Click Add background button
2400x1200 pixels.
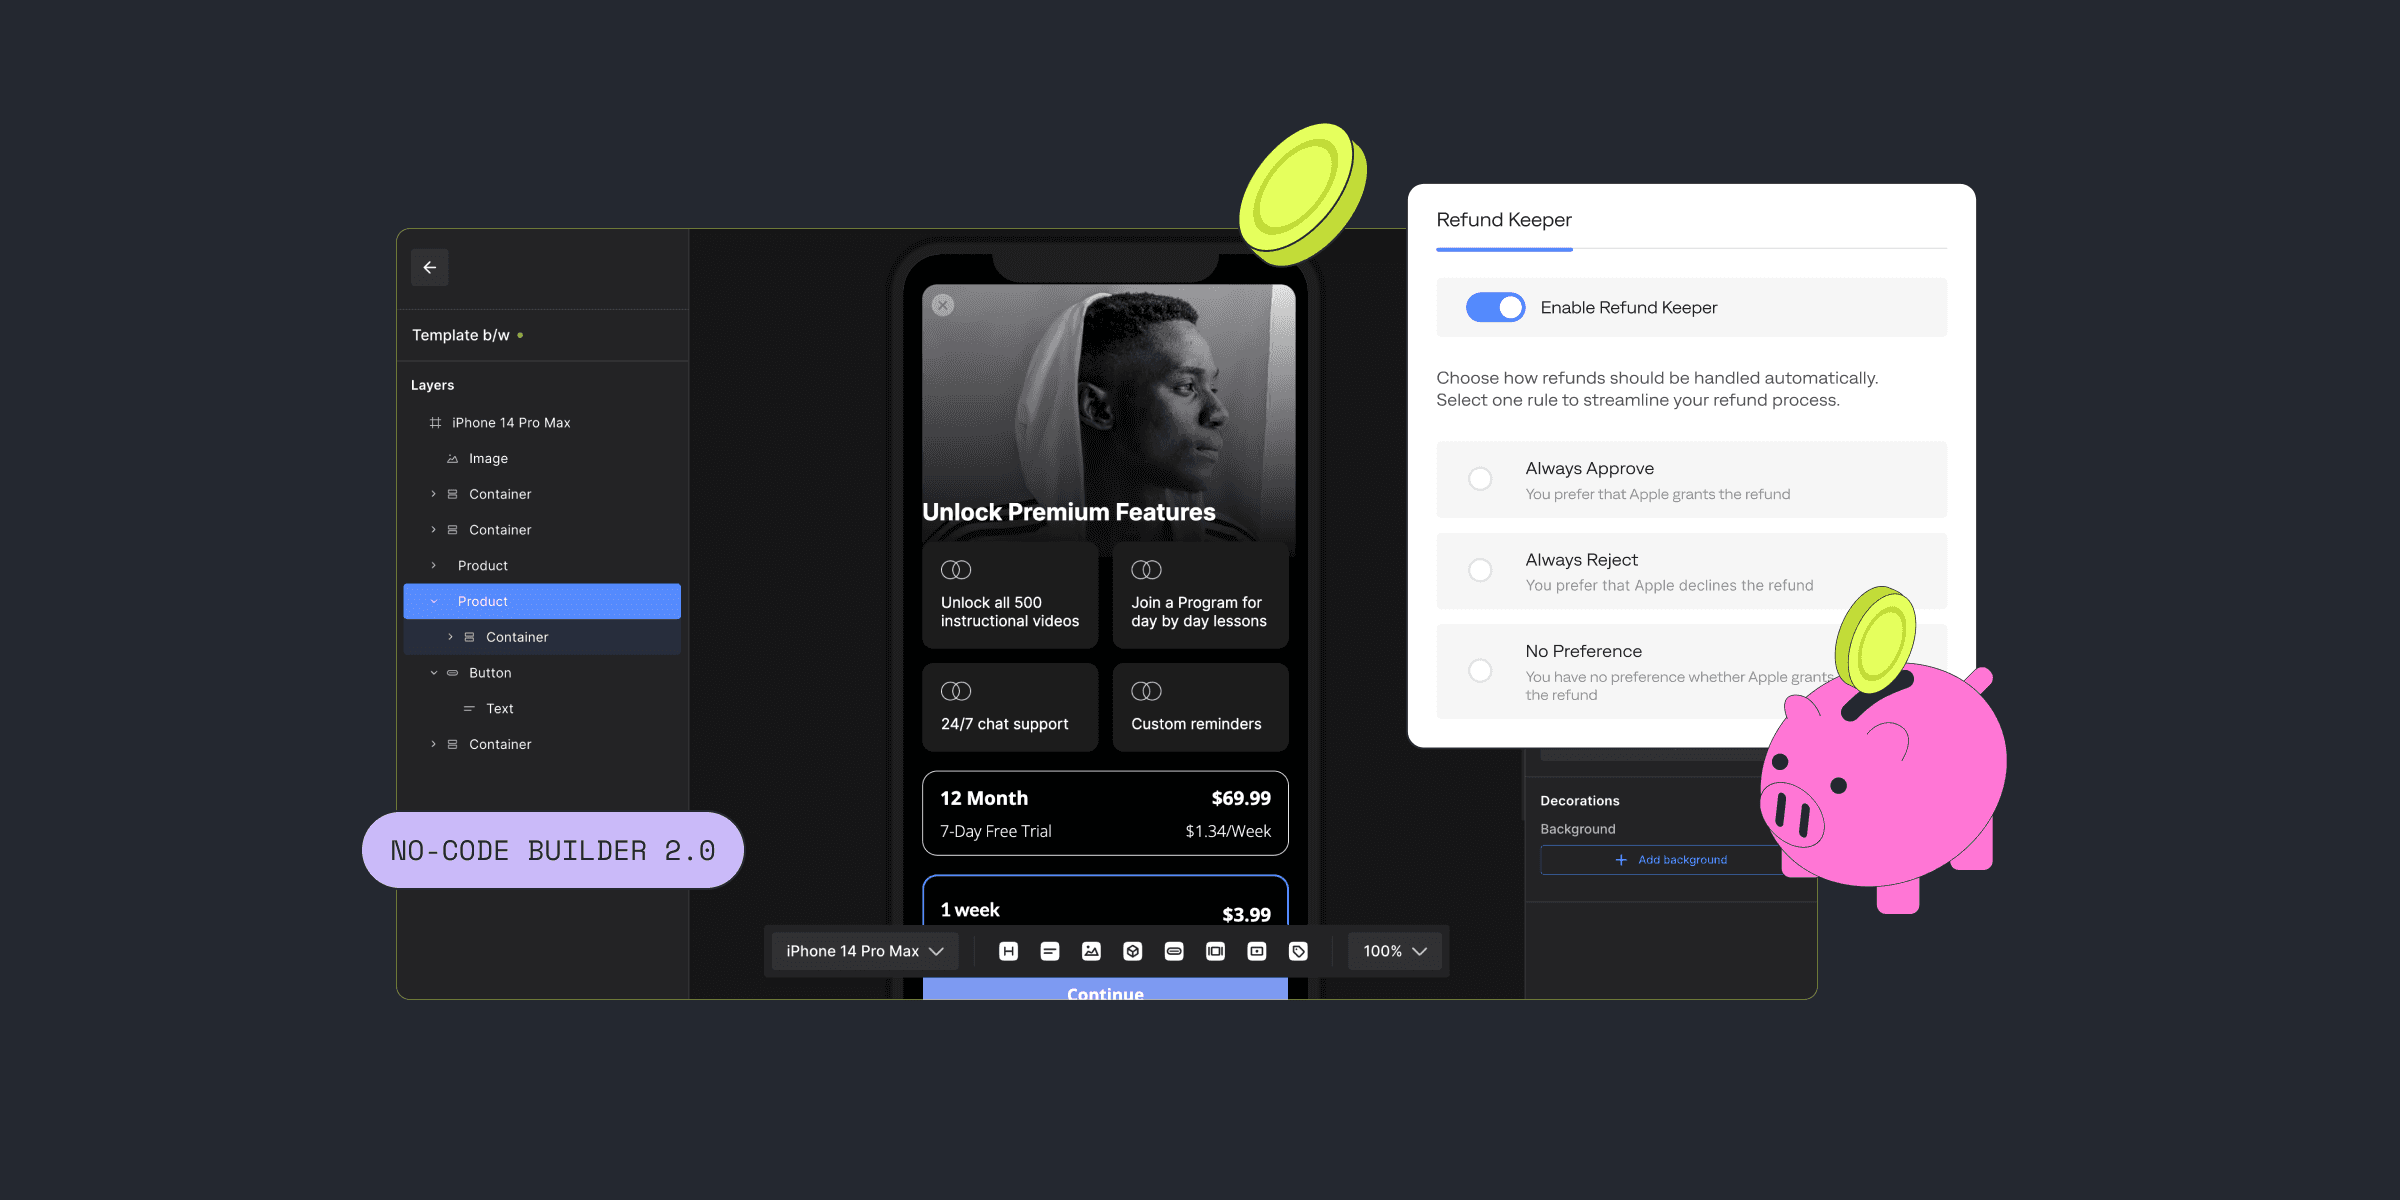(x=1671, y=860)
